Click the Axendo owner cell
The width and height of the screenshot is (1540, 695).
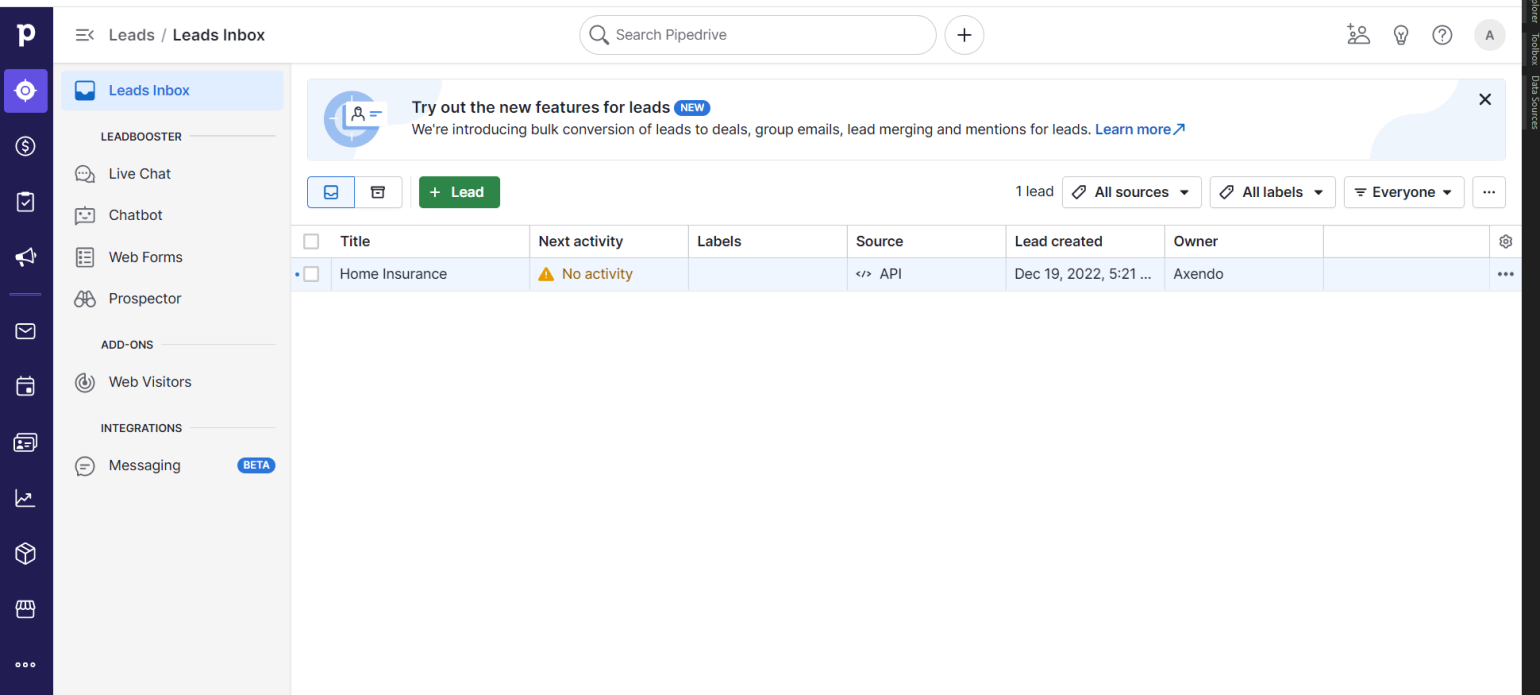tap(1244, 274)
